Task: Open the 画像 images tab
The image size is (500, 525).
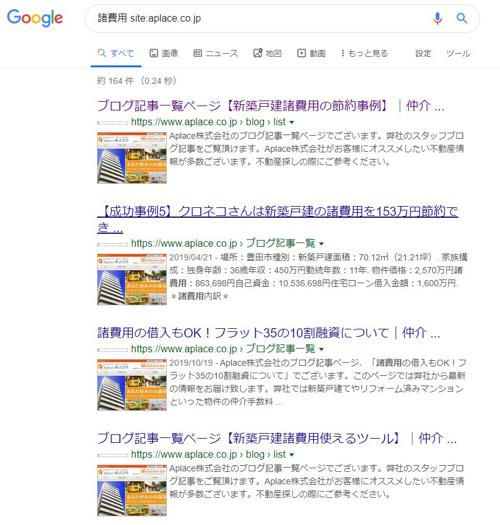Action: click(x=164, y=53)
